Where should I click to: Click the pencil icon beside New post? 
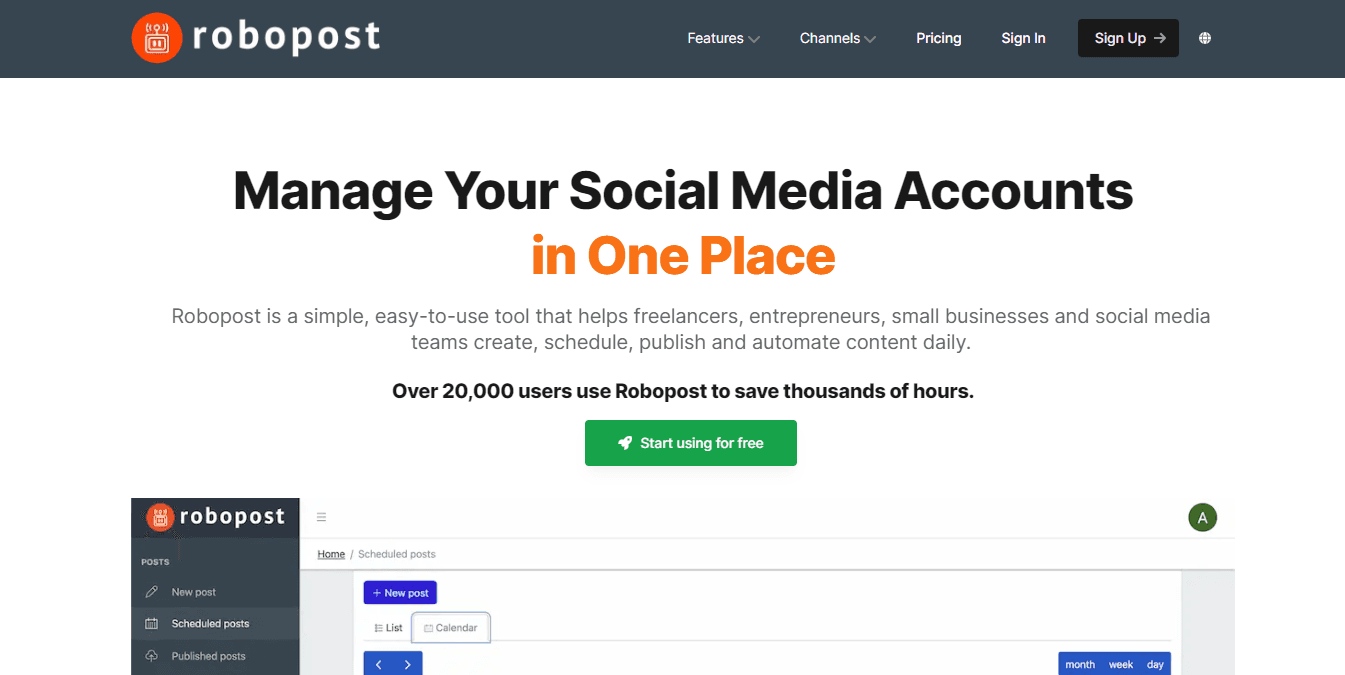click(152, 592)
